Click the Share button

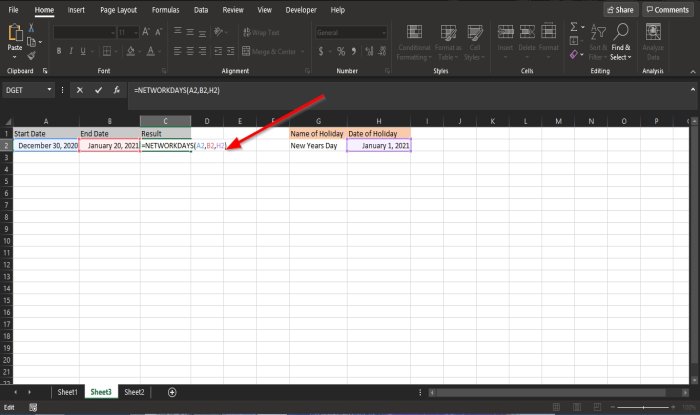620,9
